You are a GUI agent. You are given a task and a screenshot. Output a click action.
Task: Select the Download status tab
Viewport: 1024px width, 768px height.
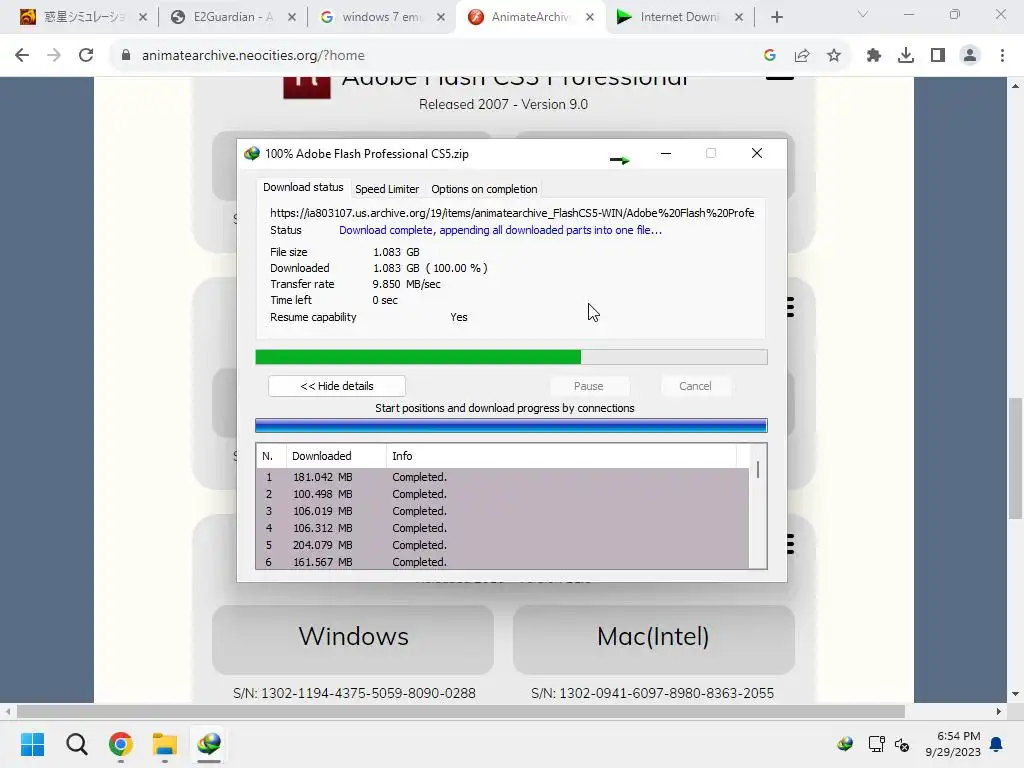303,187
